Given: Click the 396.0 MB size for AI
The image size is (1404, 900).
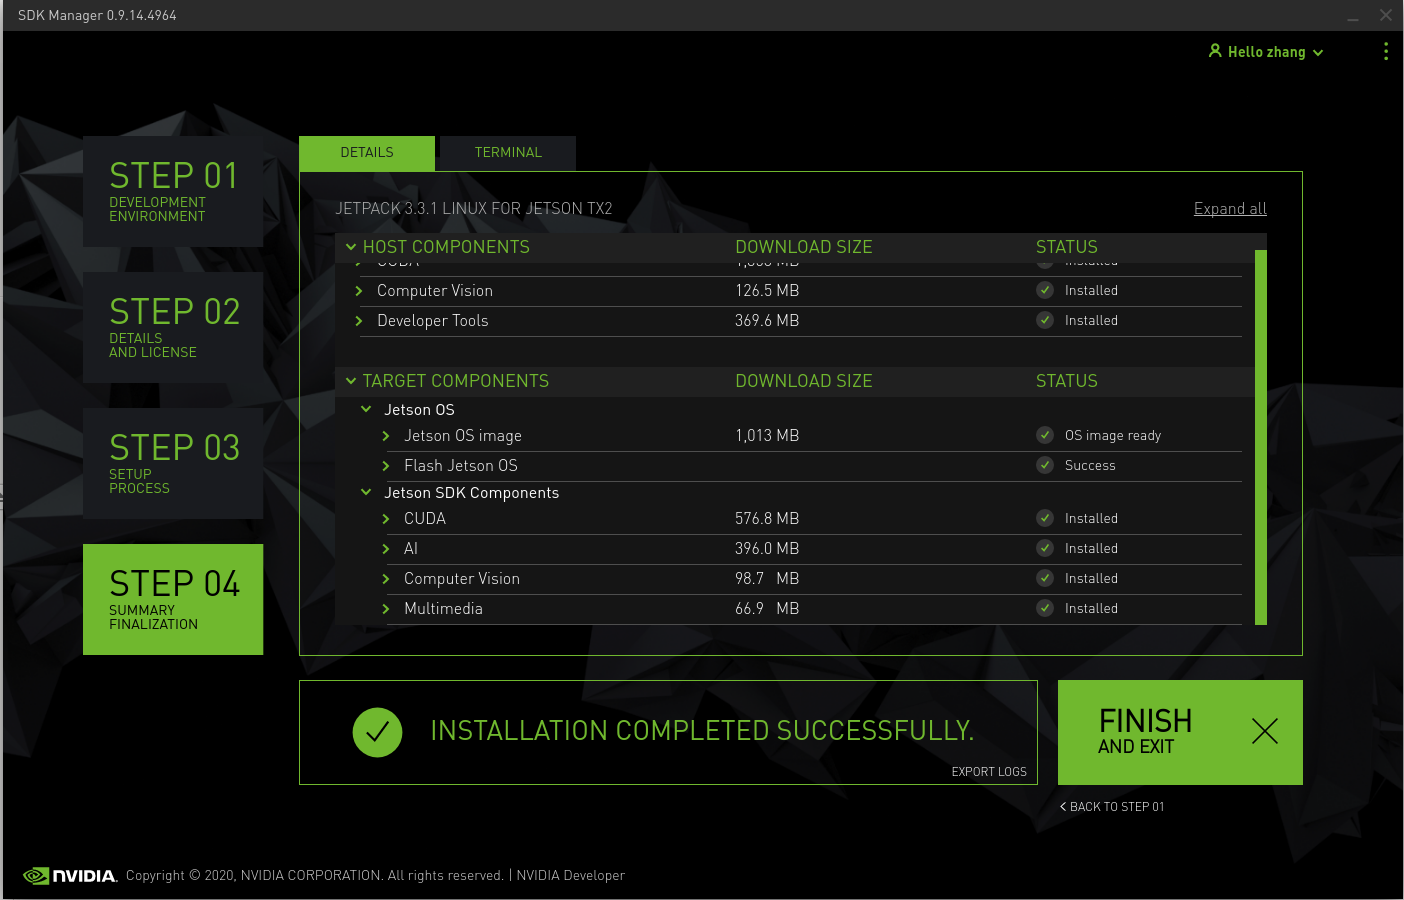Looking at the screenshot, I should [x=767, y=549].
